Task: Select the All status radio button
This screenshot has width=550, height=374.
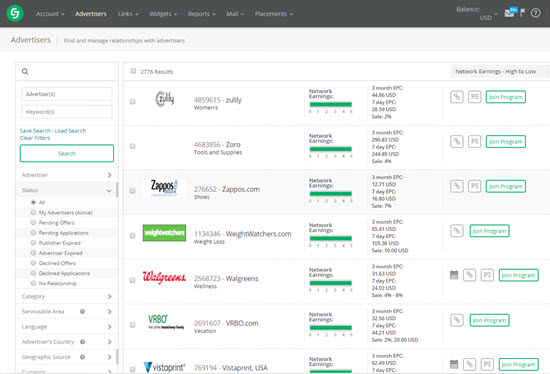Action: [x=33, y=202]
